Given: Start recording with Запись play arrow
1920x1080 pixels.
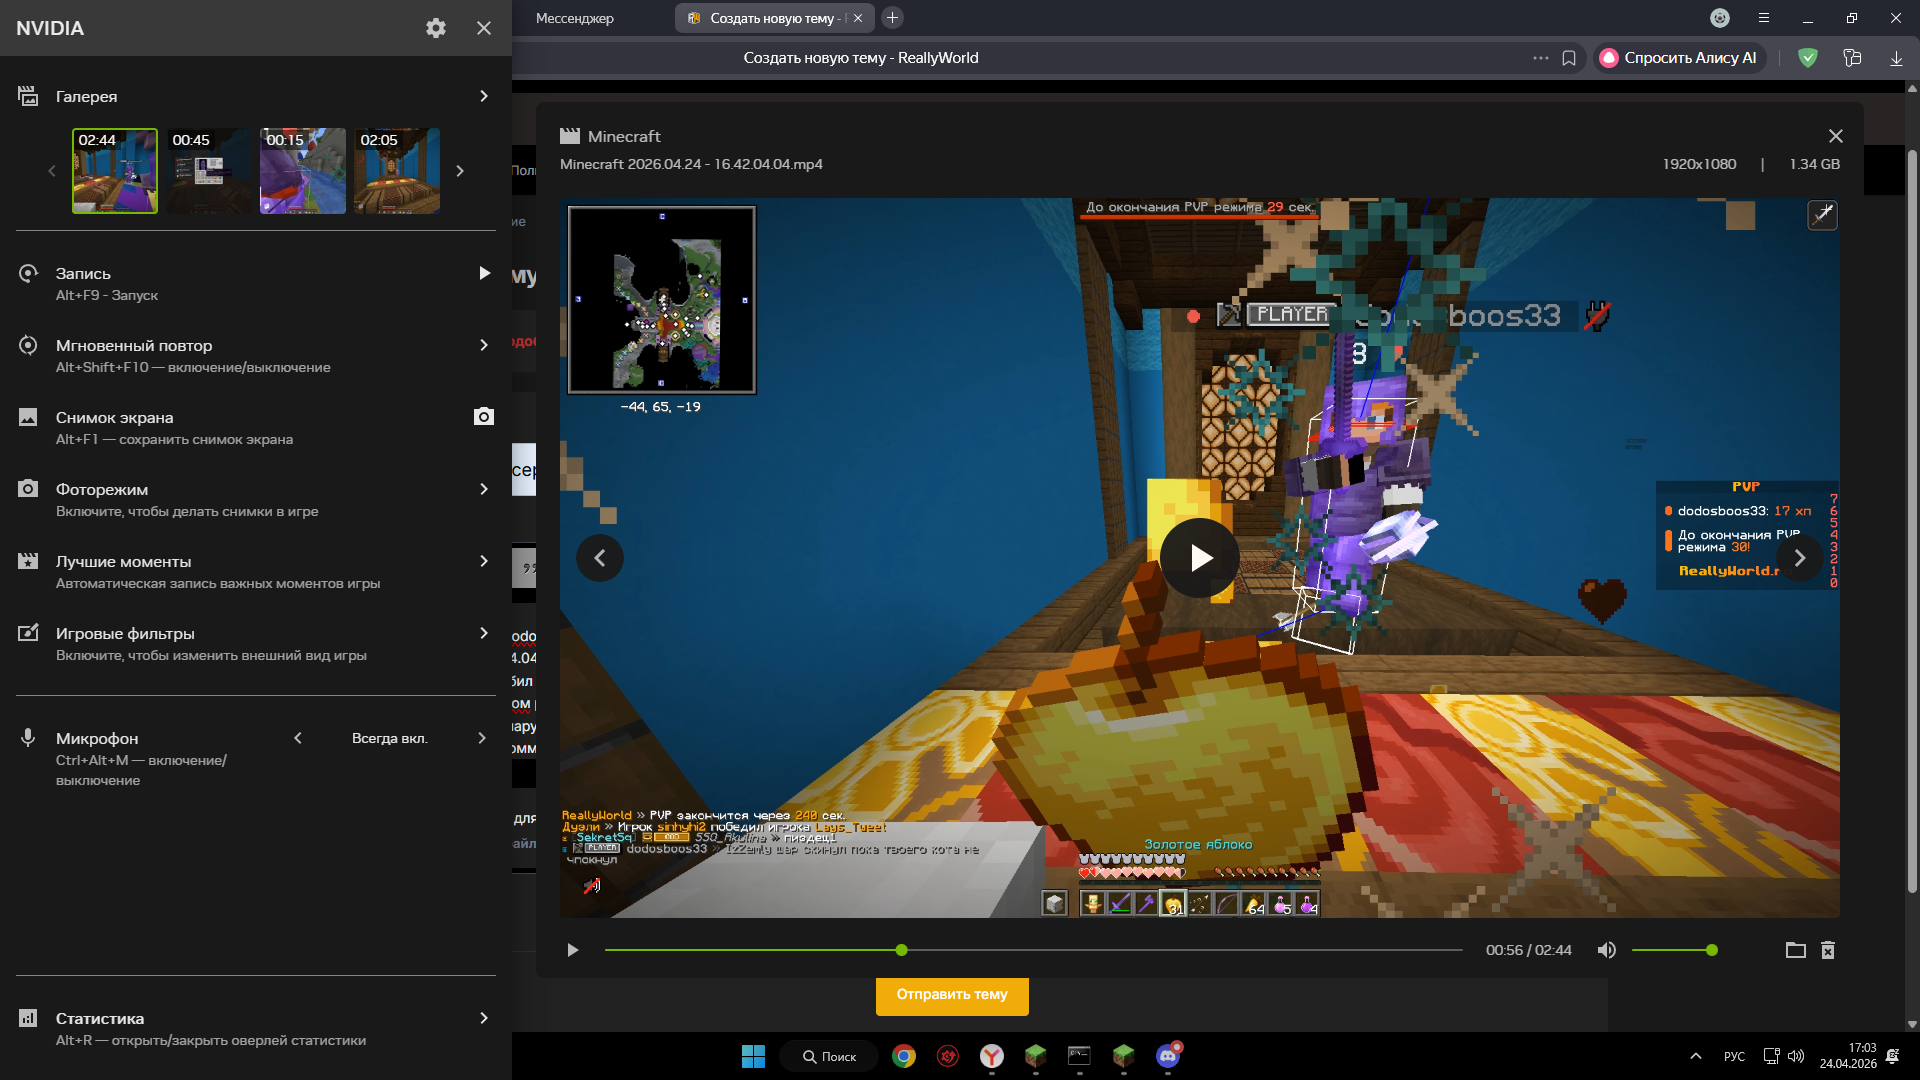Looking at the screenshot, I should [484, 273].
